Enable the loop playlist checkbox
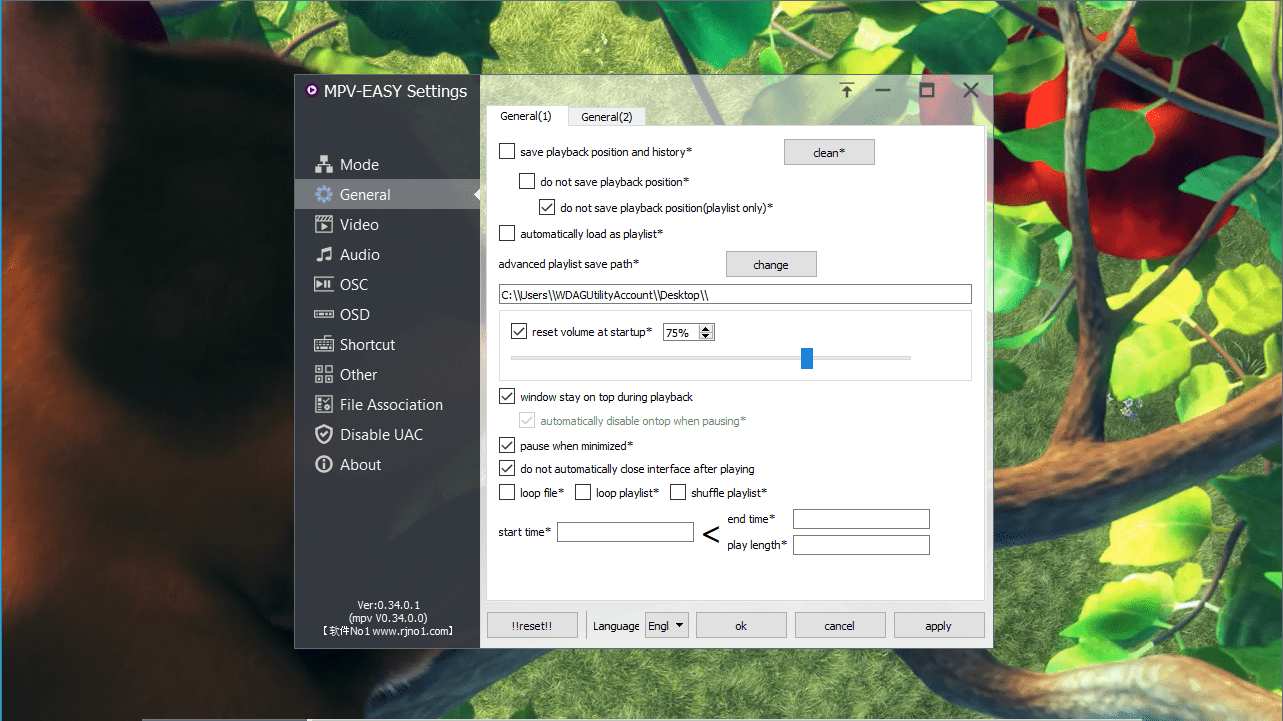This screenshot has width=1283, height=721. pos(583,492)
